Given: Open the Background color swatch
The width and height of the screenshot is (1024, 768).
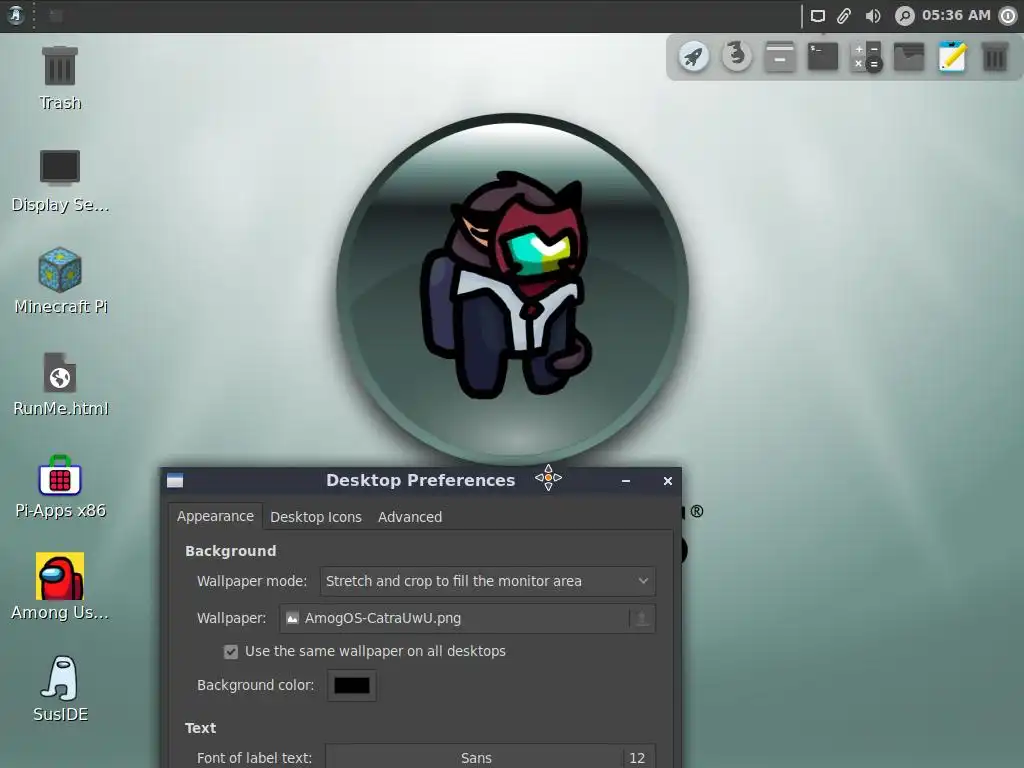Looking at the screenshot, I should tap(352, 686).
